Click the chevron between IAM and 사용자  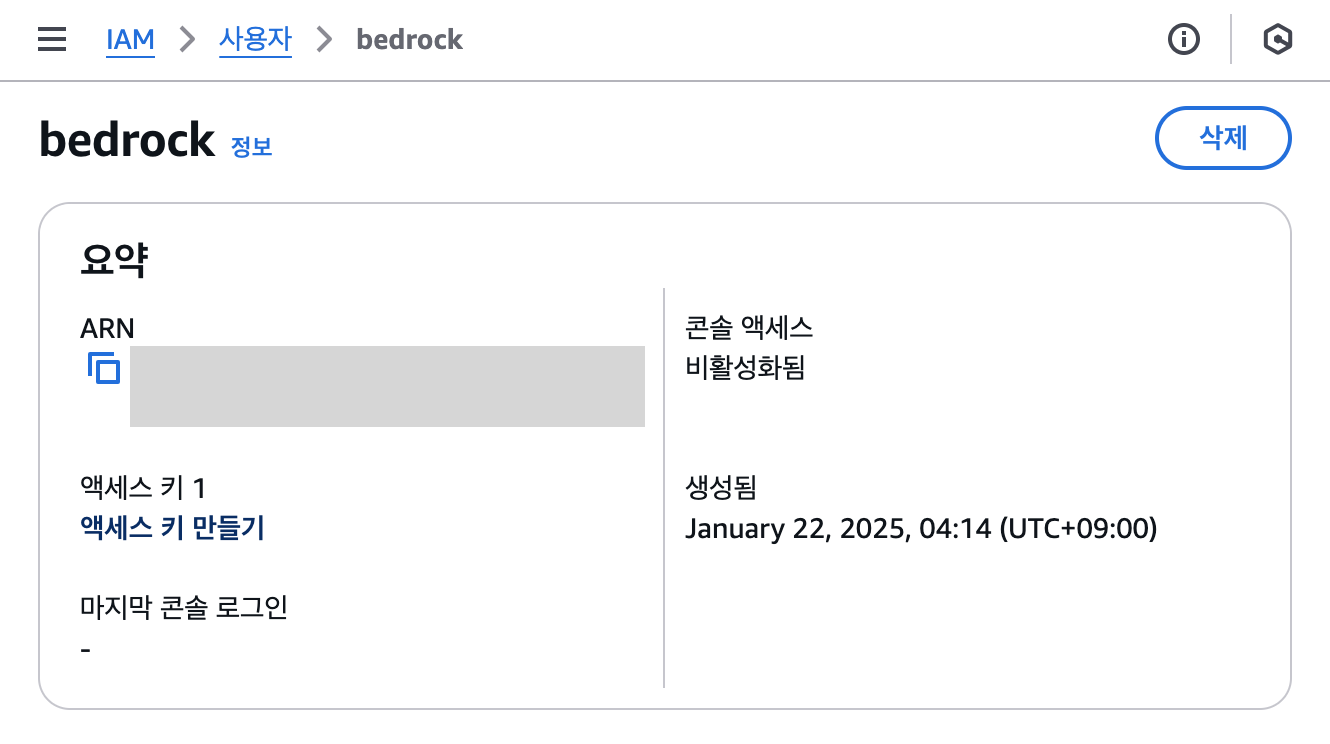tap(187, 40)
